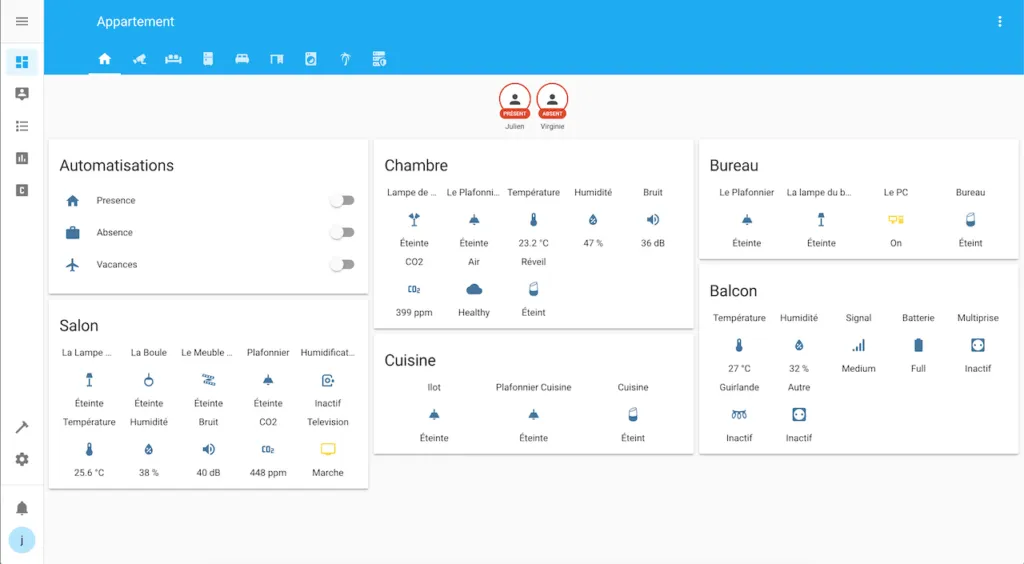
Task: Switch to the bed (bedroom) tab
Action: [x=242, y=59]
